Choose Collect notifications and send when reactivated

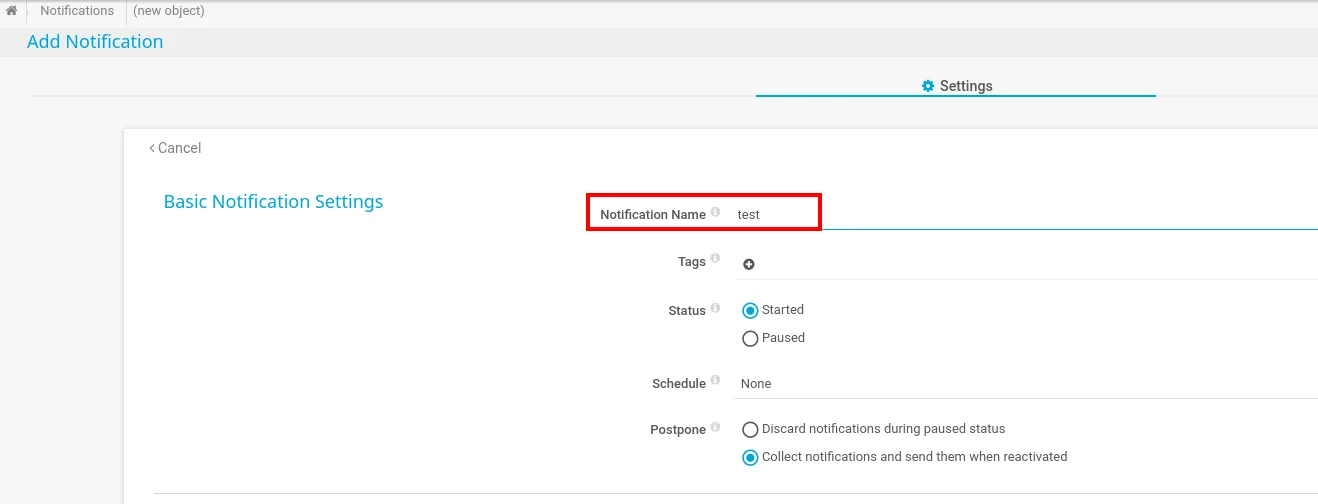(x=750, y=458)
